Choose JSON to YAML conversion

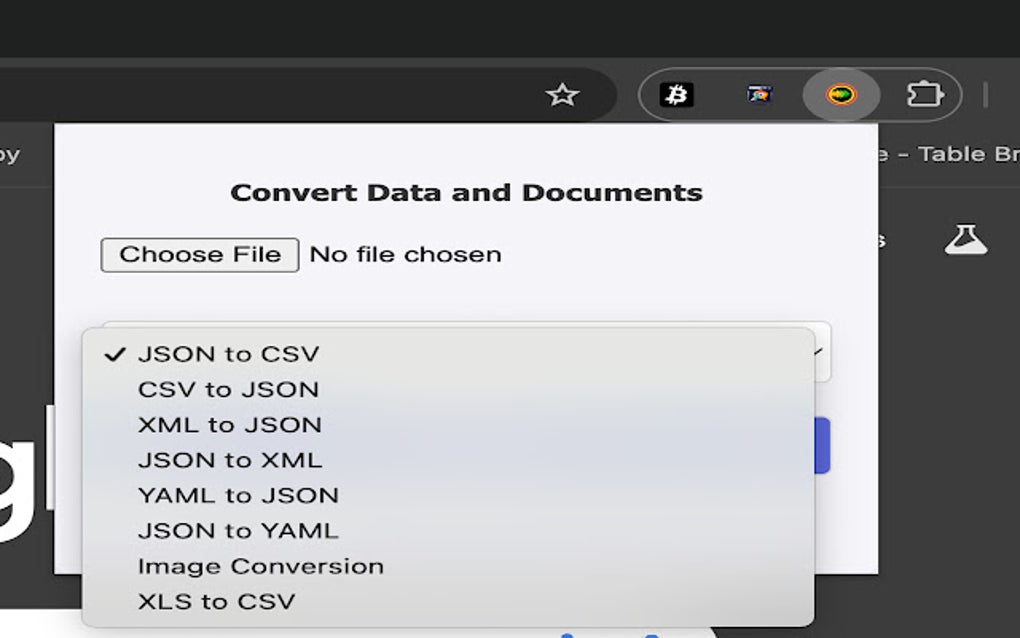click(x=238, y=530)
